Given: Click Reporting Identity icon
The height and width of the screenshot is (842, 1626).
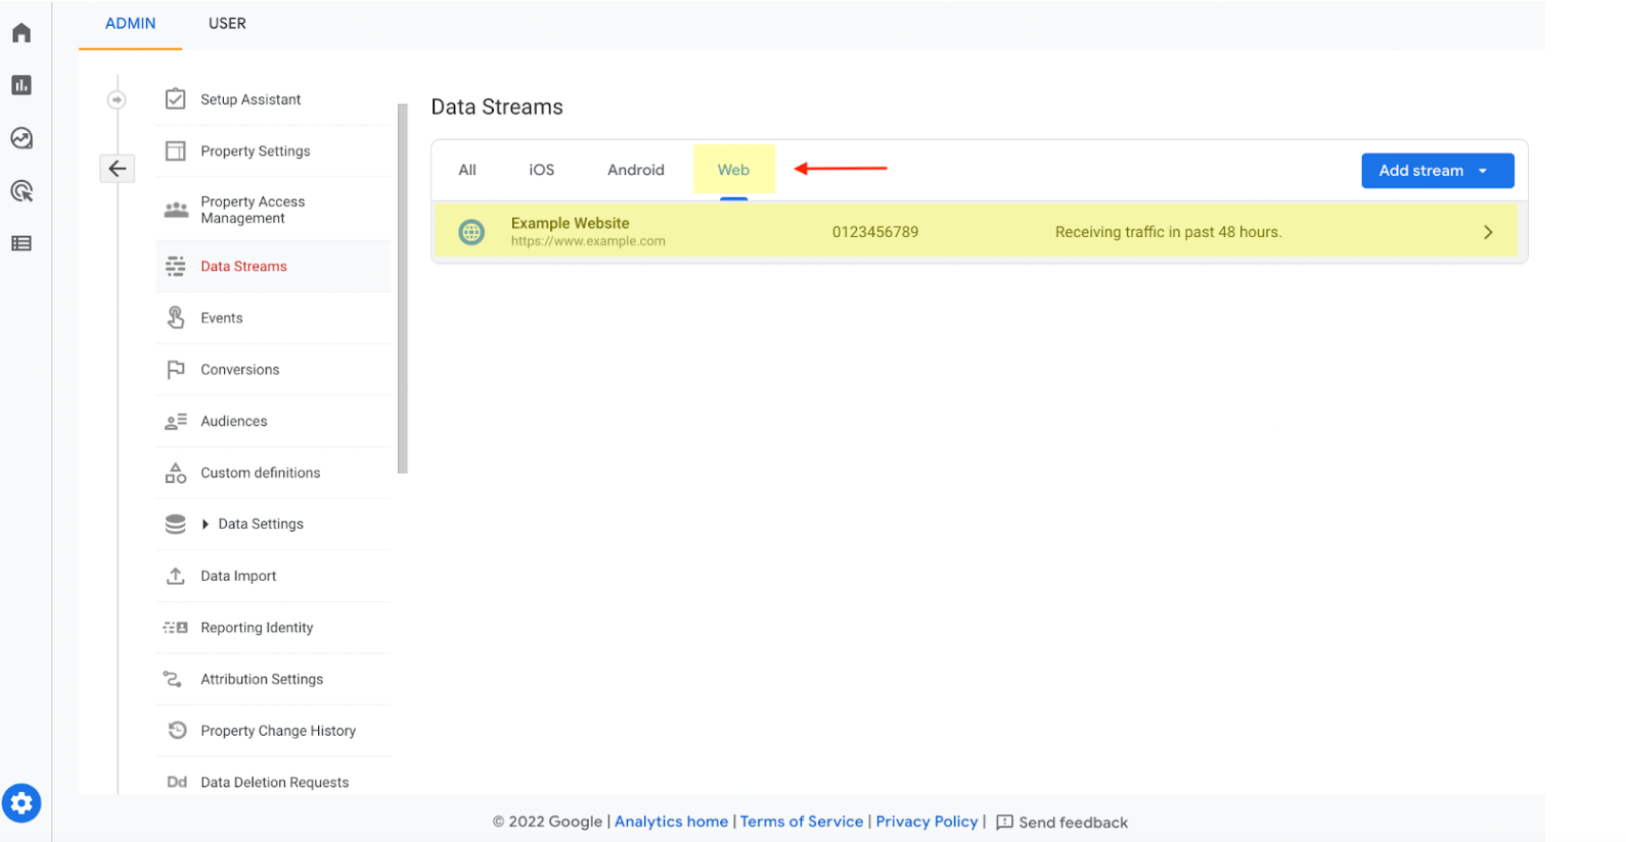Looking at the screenshot, I should click(175, 627).
